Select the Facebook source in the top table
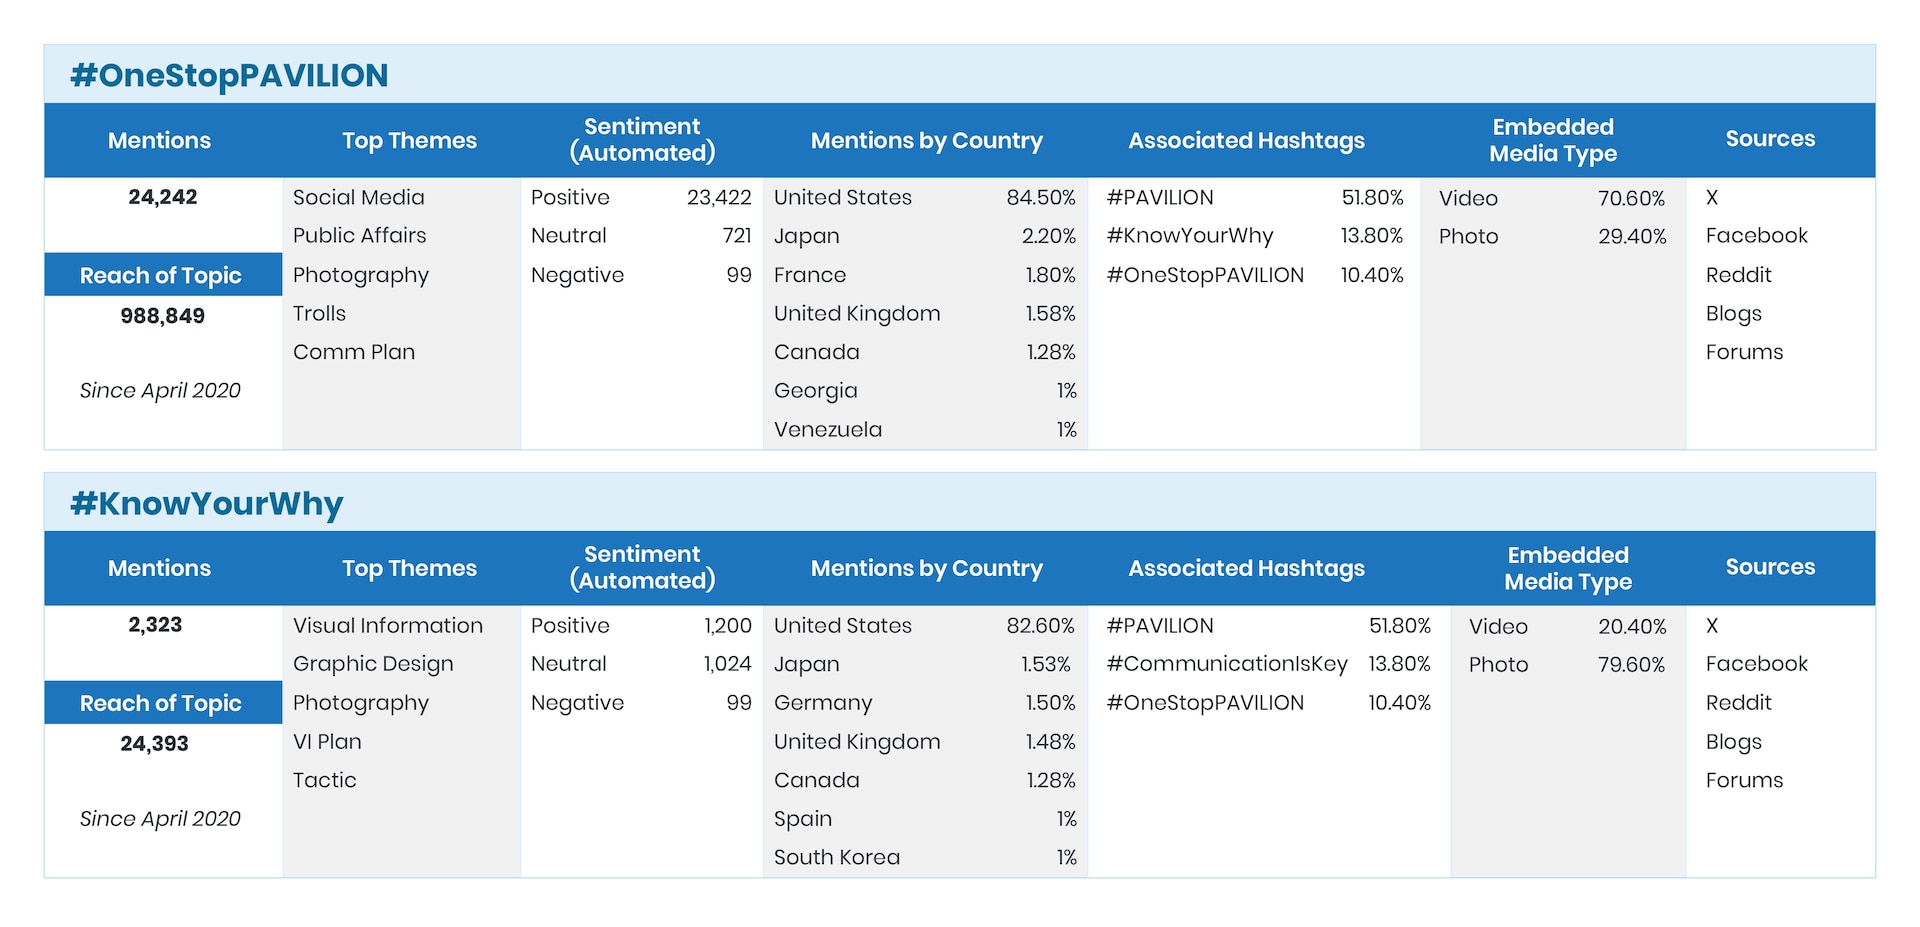1920x927 pixels. coord(1756,235)
